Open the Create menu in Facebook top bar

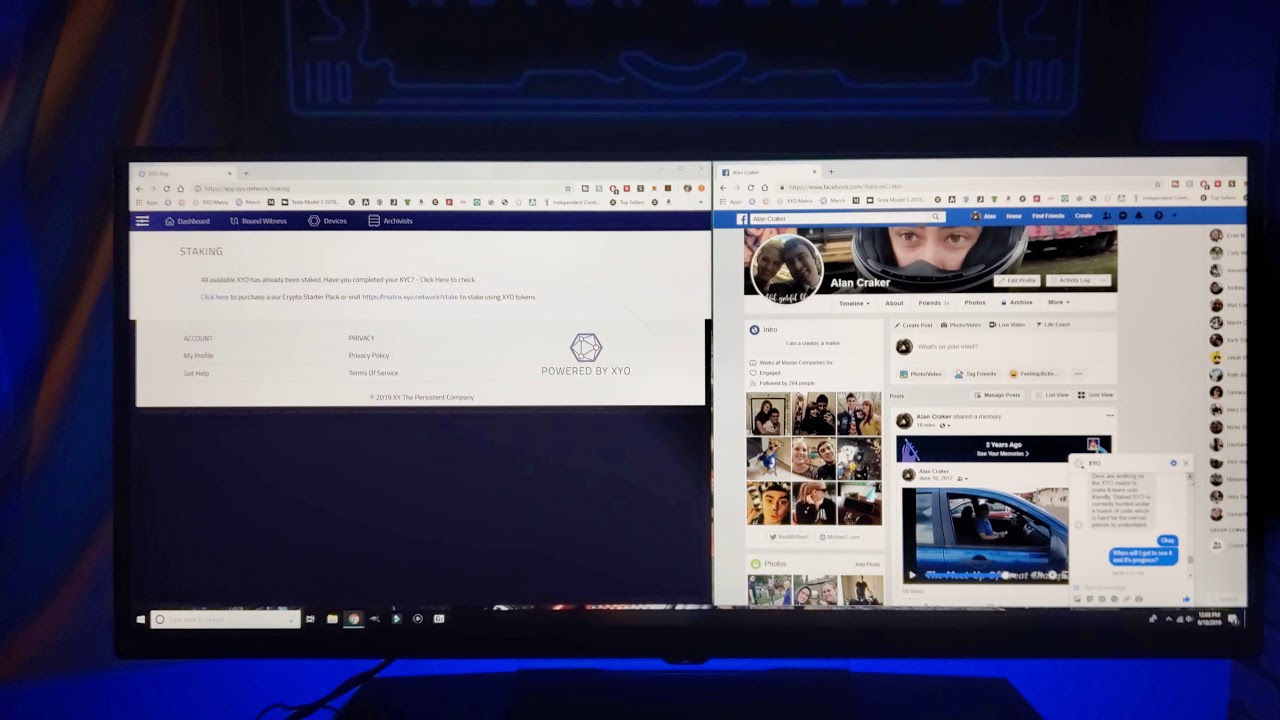pos(1083,216)
